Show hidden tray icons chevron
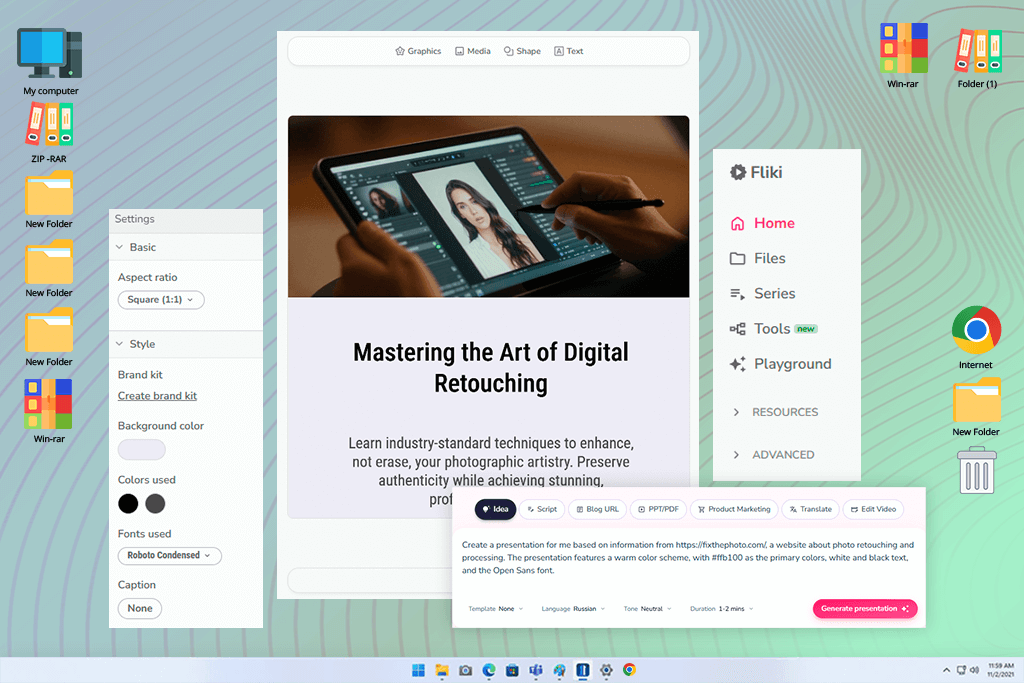 [x=946, y=670]
